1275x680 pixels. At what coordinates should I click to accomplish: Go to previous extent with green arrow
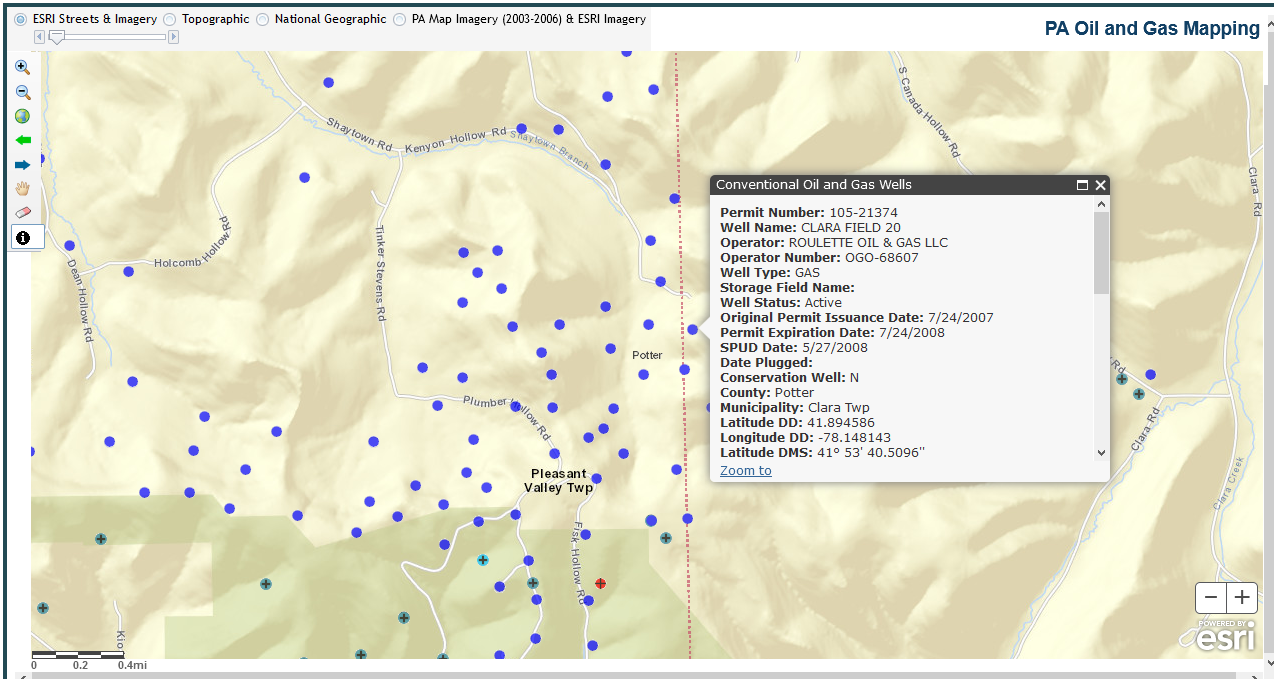[x=22, y=140]
